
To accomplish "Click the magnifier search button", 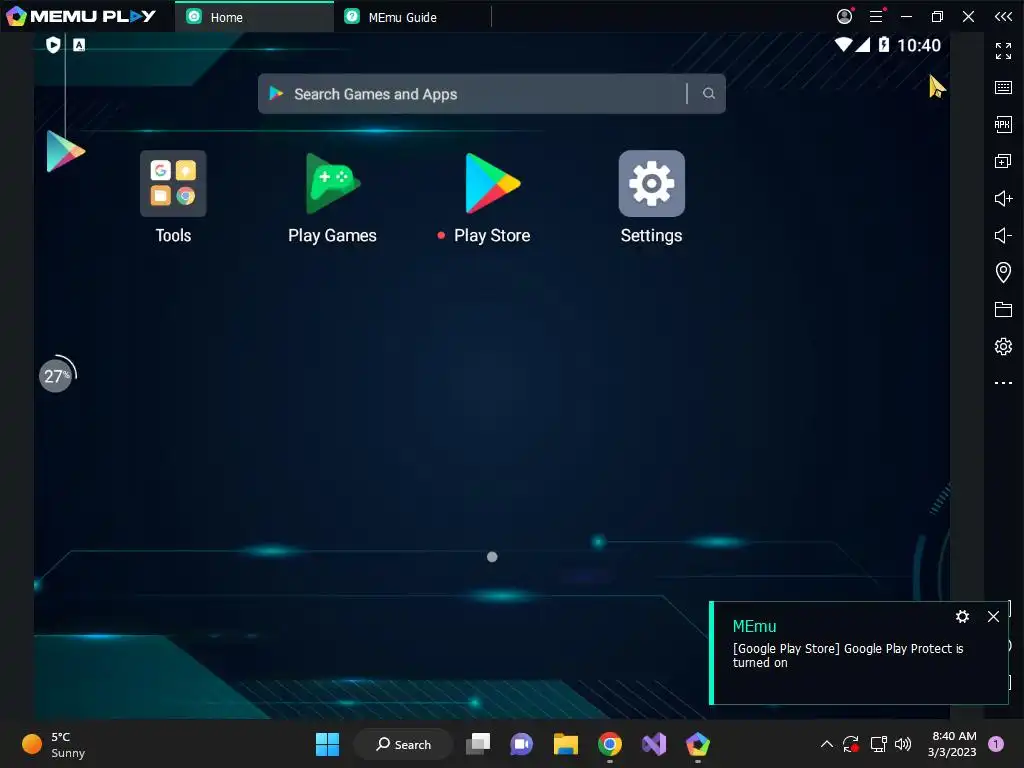I will 709,94.
